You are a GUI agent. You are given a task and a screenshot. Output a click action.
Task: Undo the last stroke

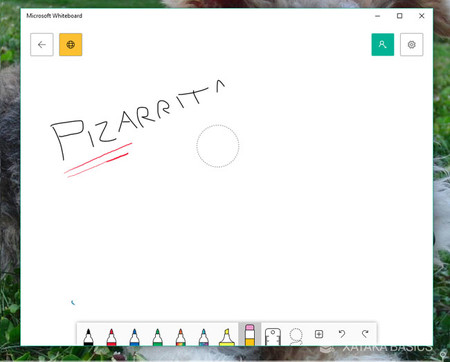pyautogui.click(x=342, y=334)
